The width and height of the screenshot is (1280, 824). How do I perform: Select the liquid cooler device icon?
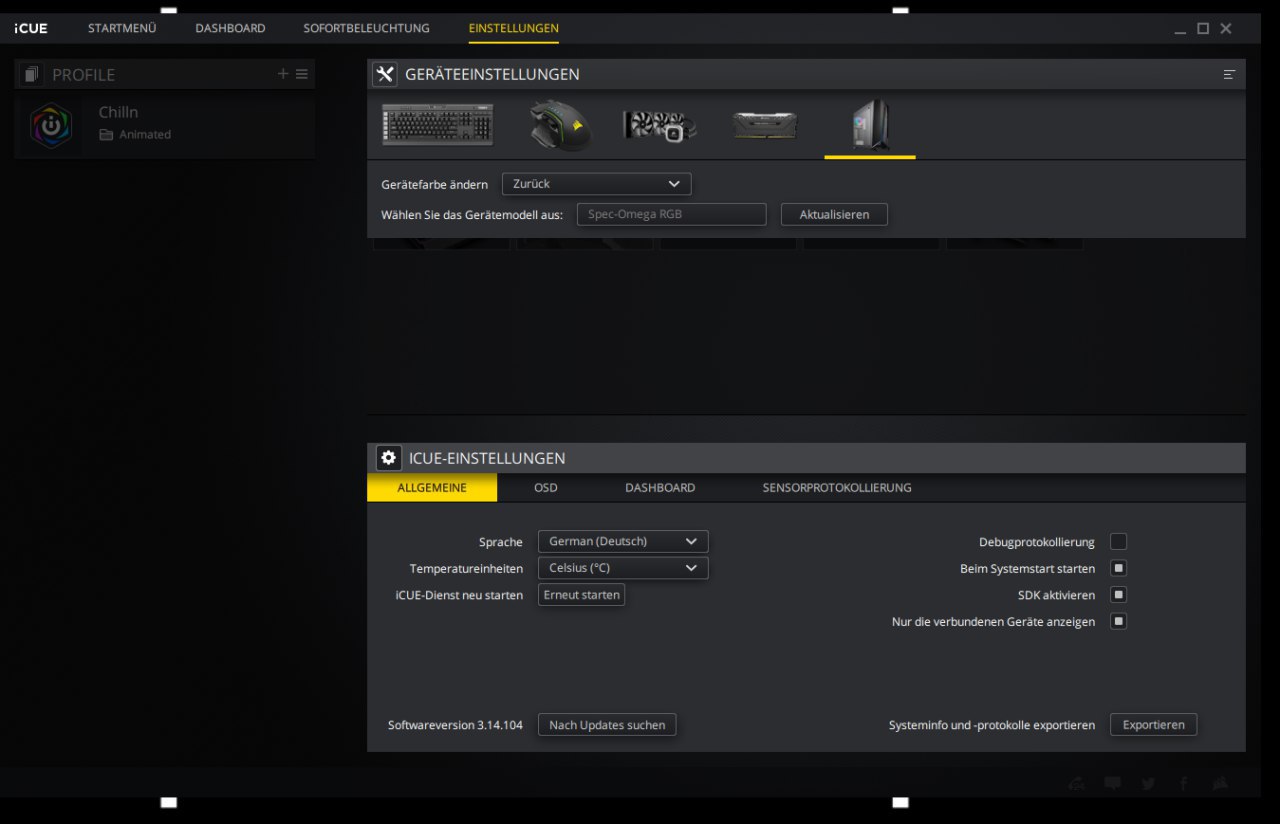point(660,126)
